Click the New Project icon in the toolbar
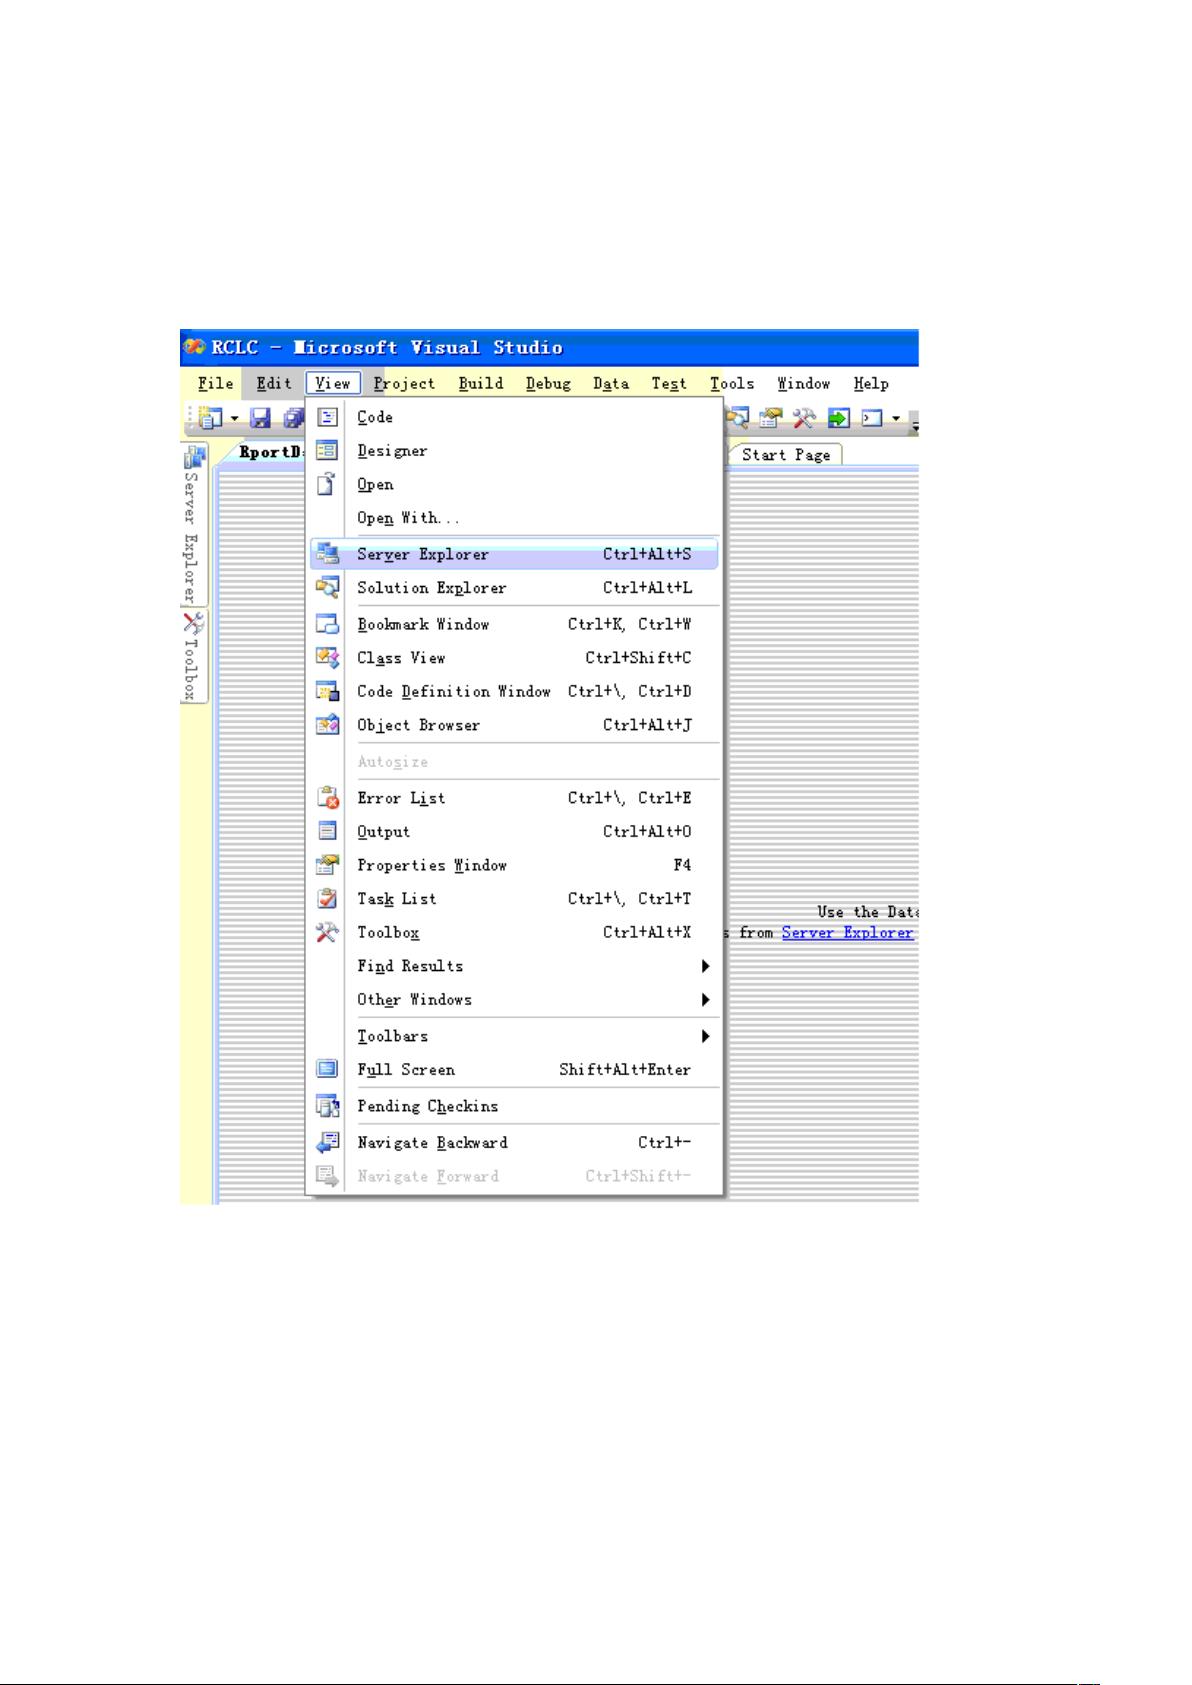This screenshot has height=1685, width=1192. pyautogui.click(x=210, y=418)
